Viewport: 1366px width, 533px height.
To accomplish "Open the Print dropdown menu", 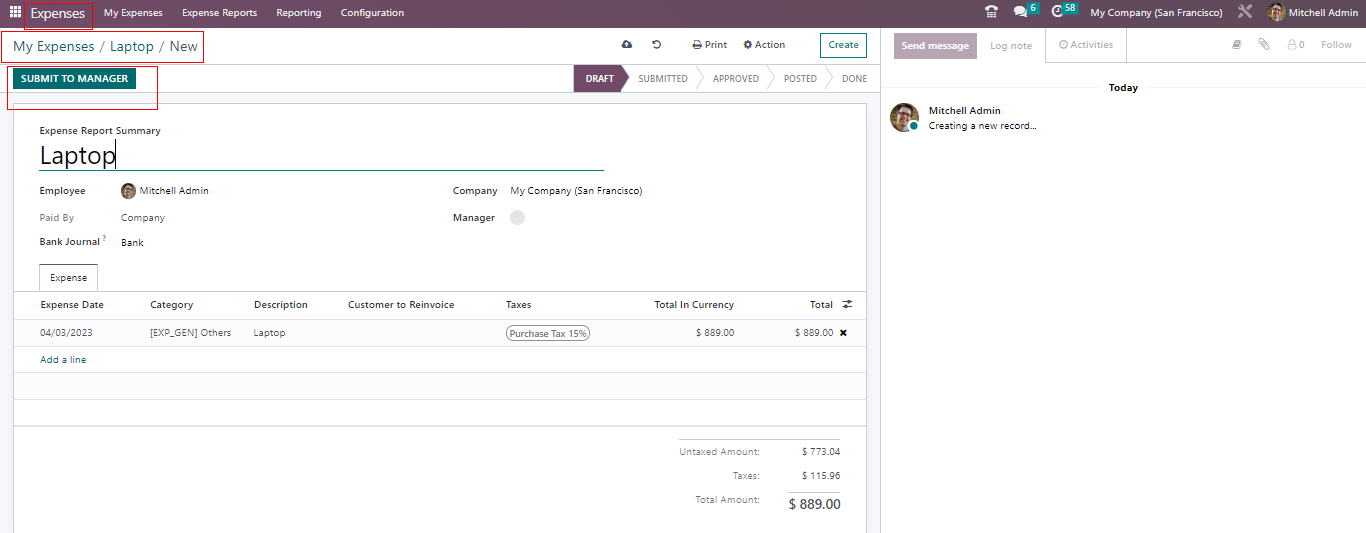I will pyautogui.click(x=710, y=45).
